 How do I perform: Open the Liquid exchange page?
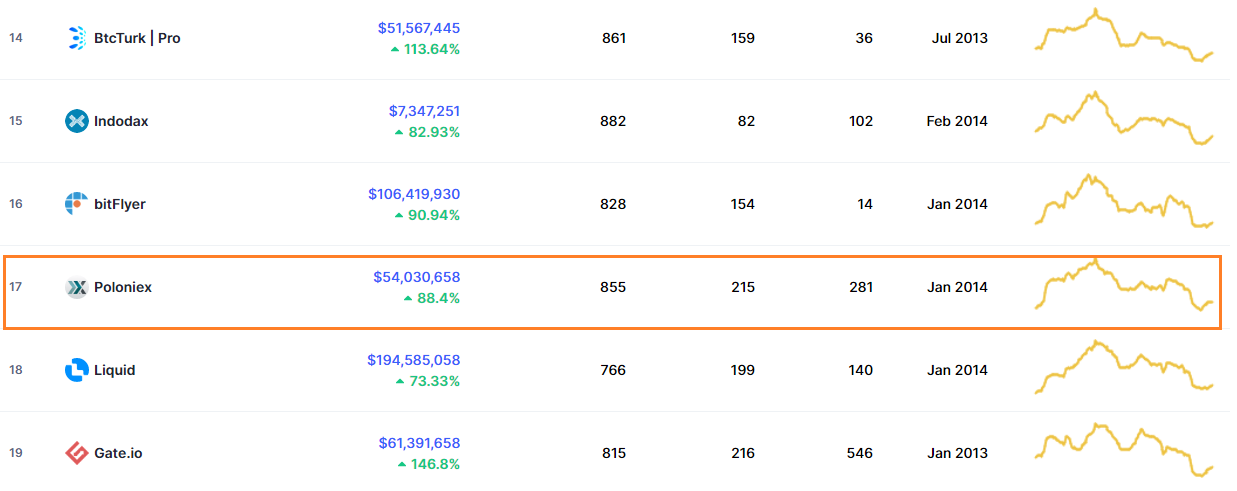(115, 370)
